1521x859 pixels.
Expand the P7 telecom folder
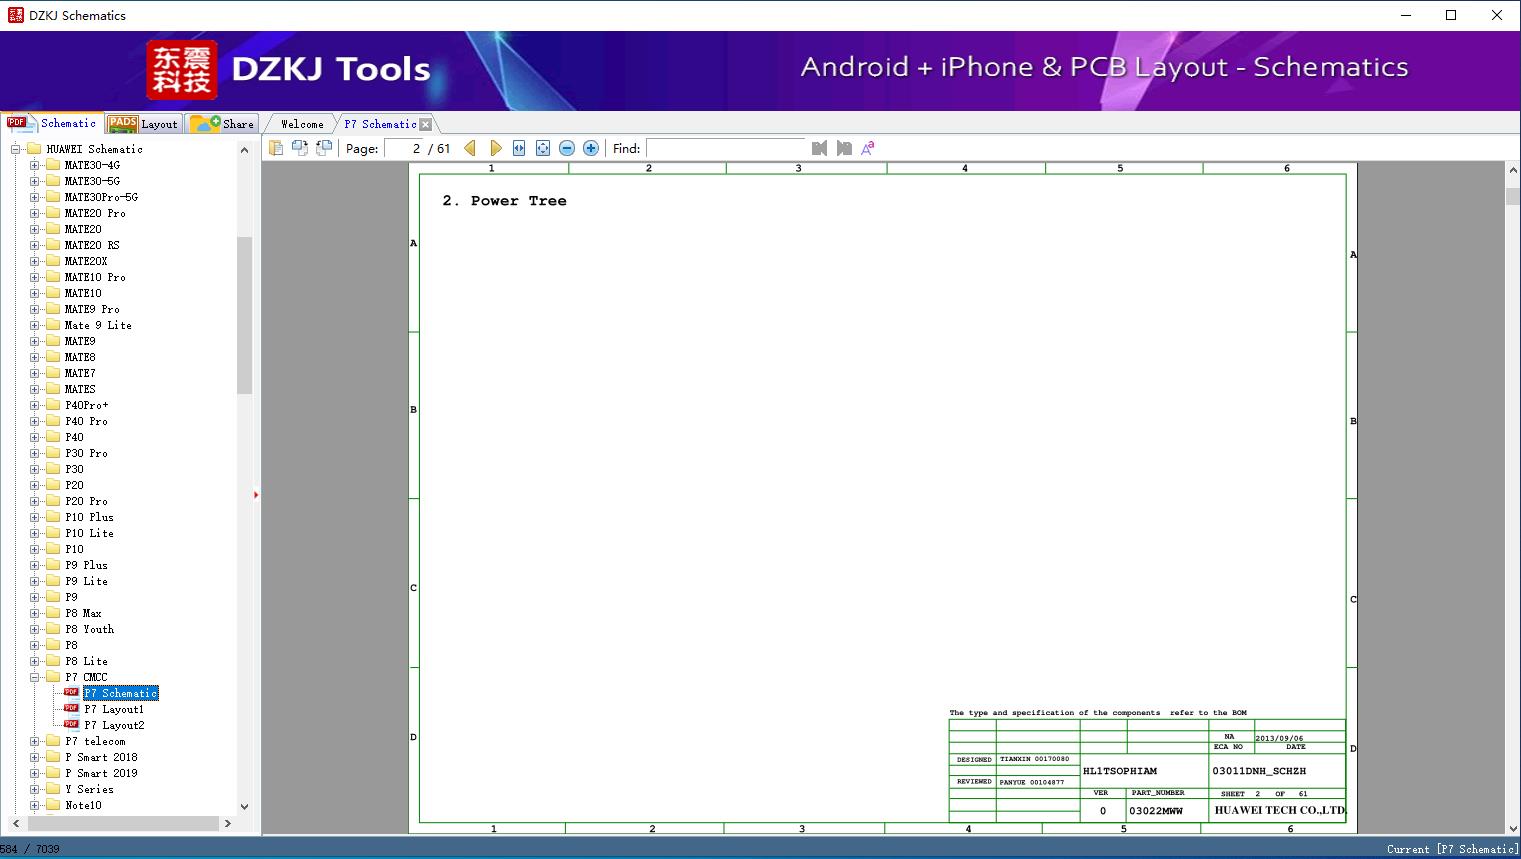click(x=35, y=741)
